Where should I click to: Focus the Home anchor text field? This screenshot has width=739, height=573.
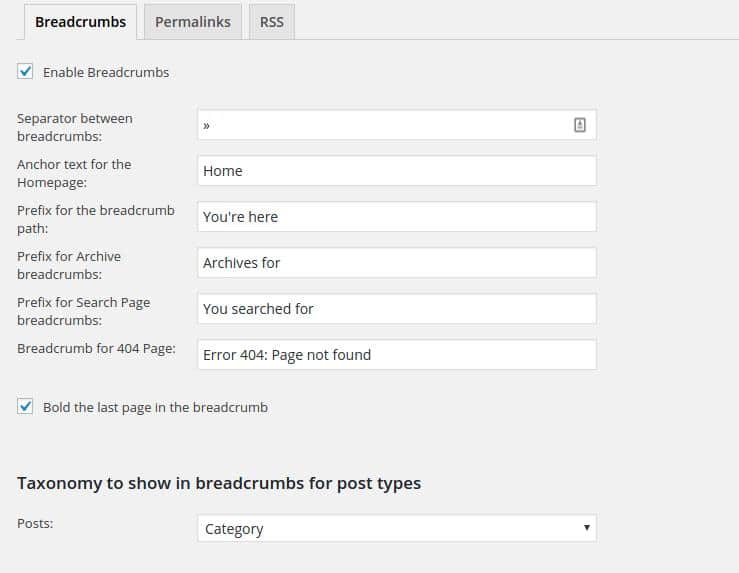click(x=396, y=171)
